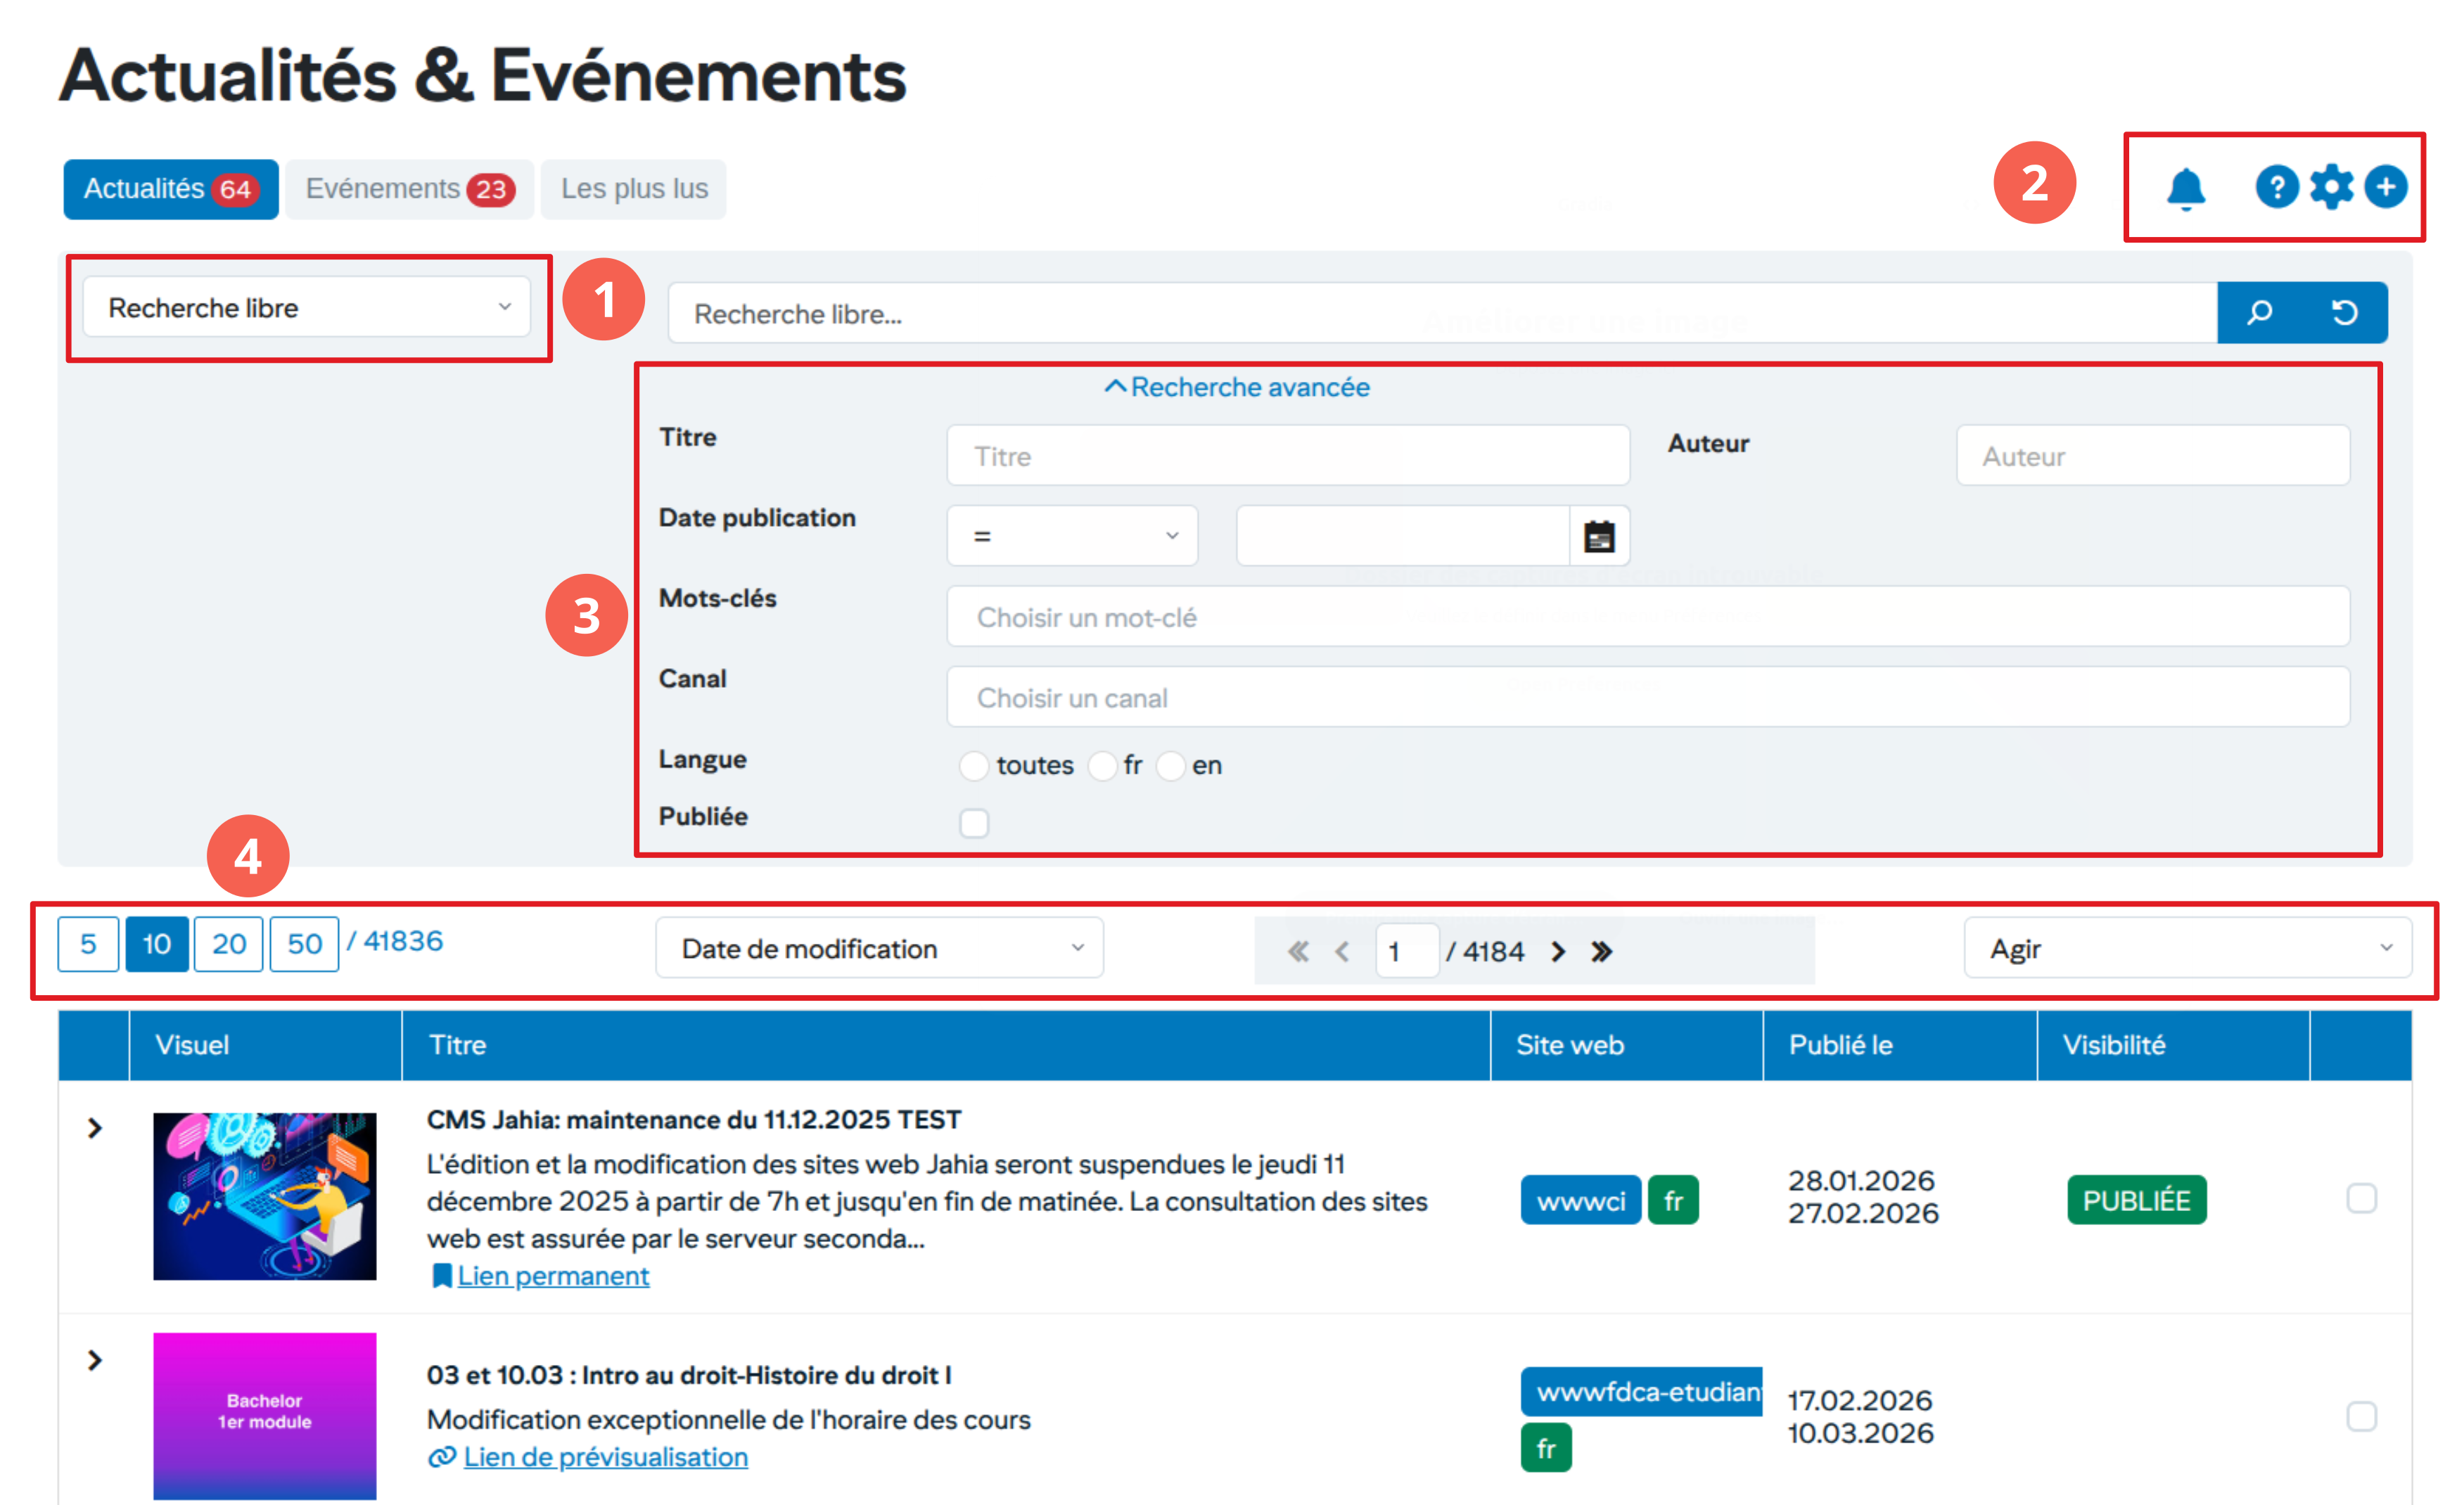The height and width of the screenshot is (1505, 2464).
Task: Go to last page of results
Action: coord(1602,951)
